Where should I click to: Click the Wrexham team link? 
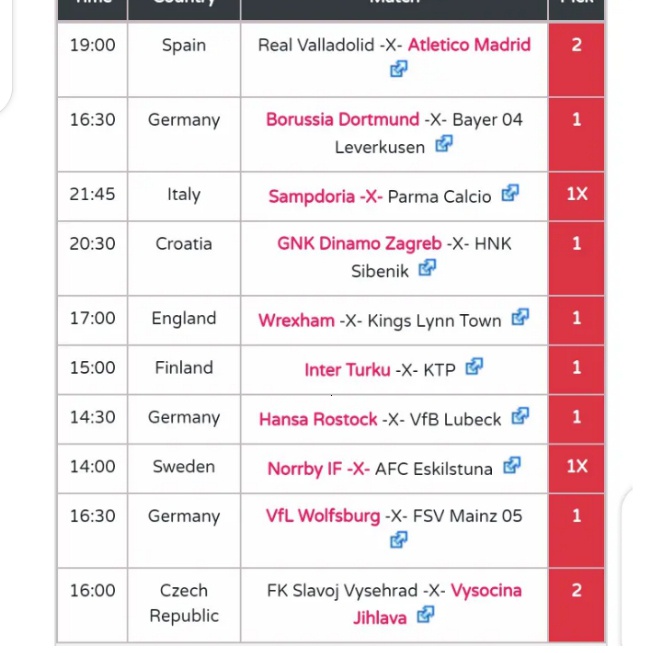pos(296,321)
